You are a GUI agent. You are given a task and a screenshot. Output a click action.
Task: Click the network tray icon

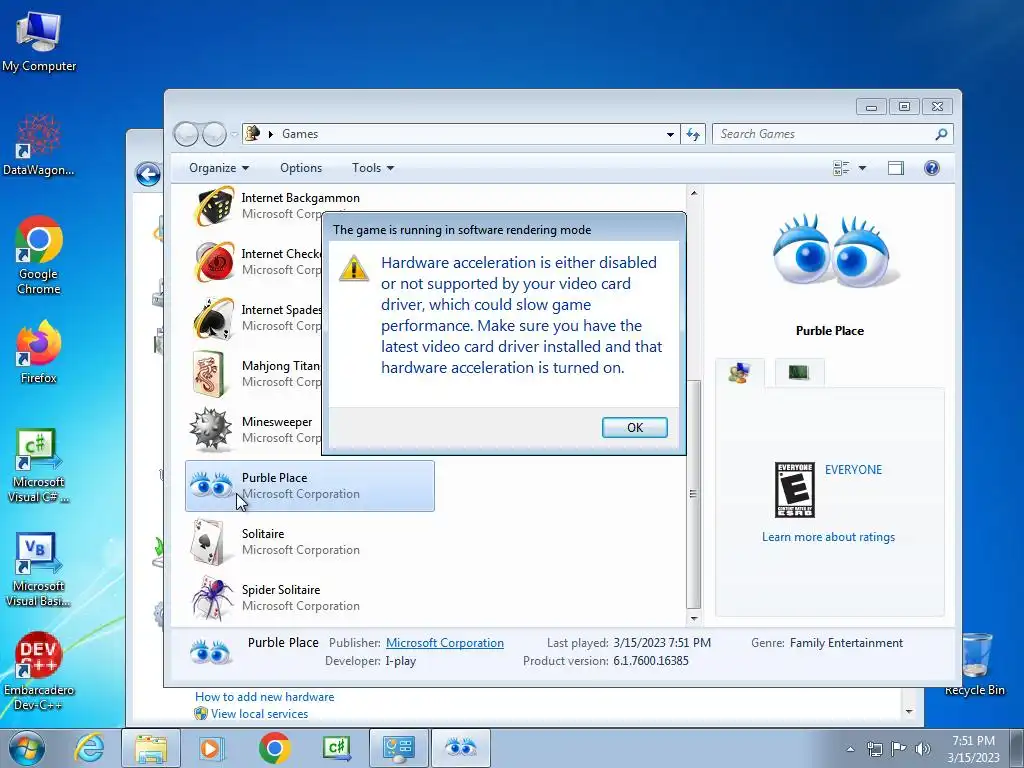point(874,749)
